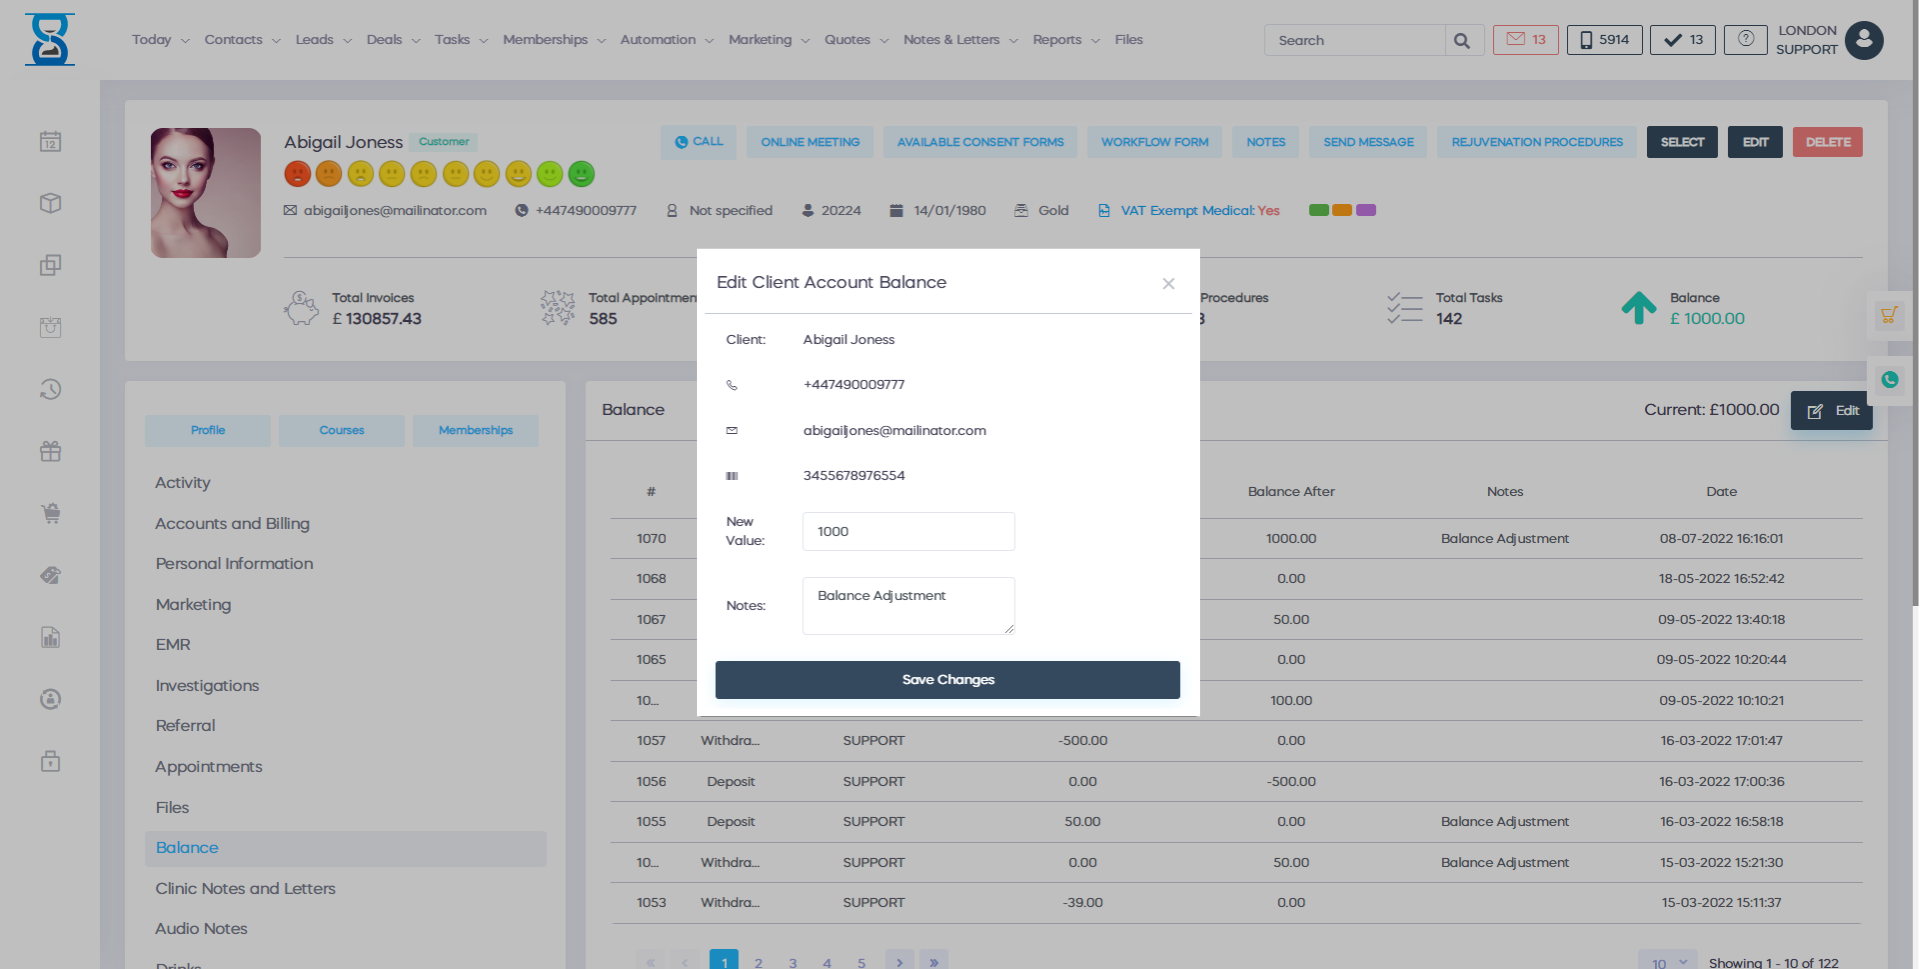Click the green WhatsApp floating icon
This screenshot has height=969, width=1920.
[1889, 380]
